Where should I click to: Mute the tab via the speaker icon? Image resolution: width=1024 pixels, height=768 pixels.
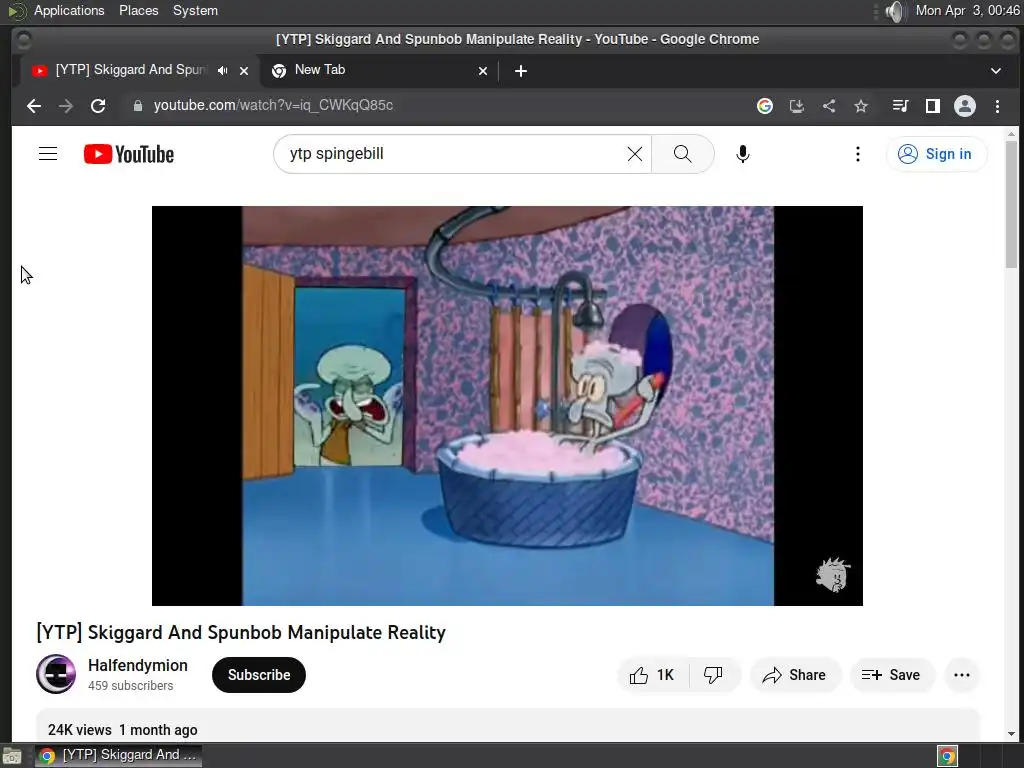click(x=223, y=71)
